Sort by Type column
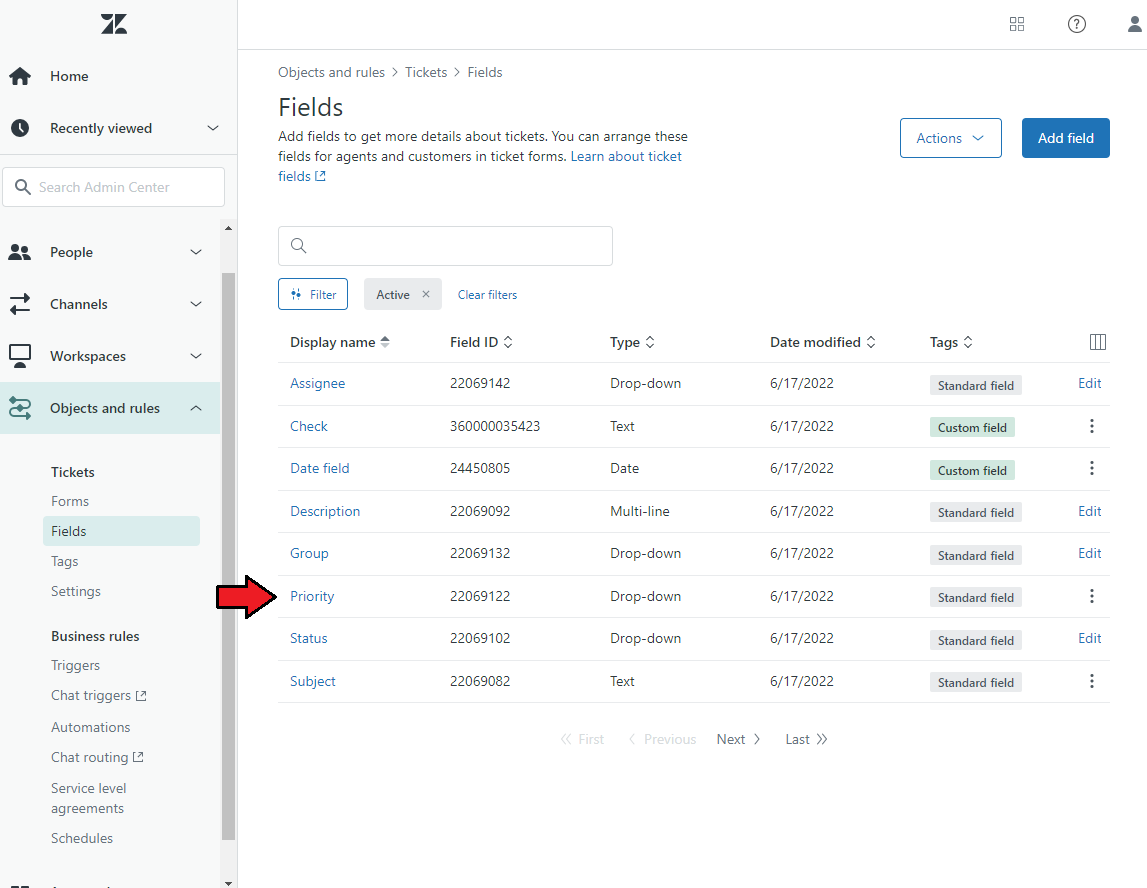This screenshot has width=1147, height=888. [x=633, y=342]
